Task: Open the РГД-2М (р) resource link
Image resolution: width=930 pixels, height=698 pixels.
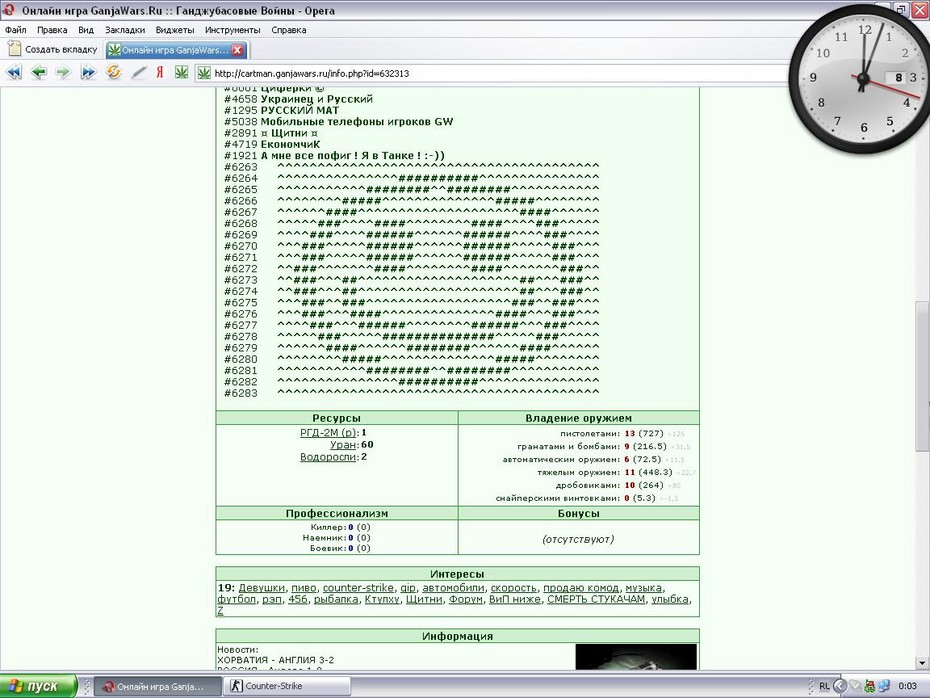Action: (x=328, y=432)
